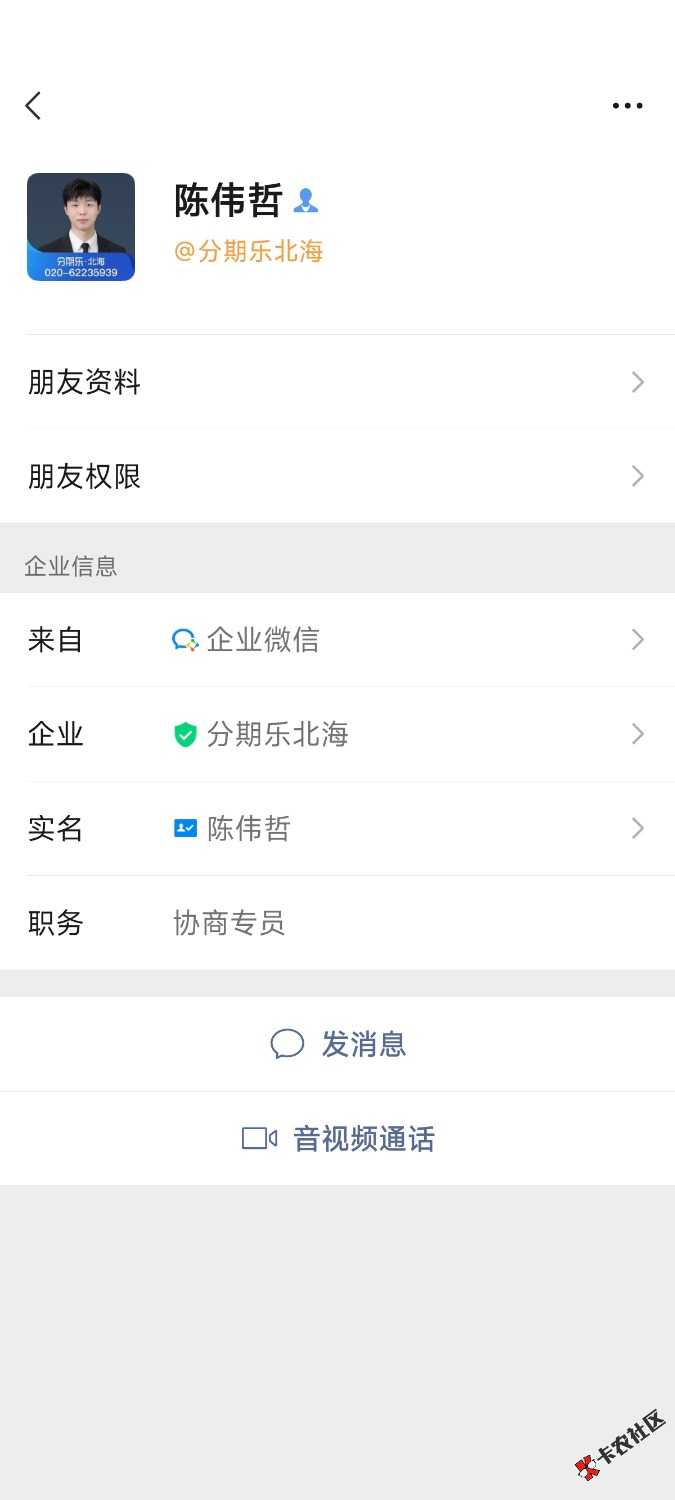Expand the 来自 企业微信 chevron

pos(638,640)
